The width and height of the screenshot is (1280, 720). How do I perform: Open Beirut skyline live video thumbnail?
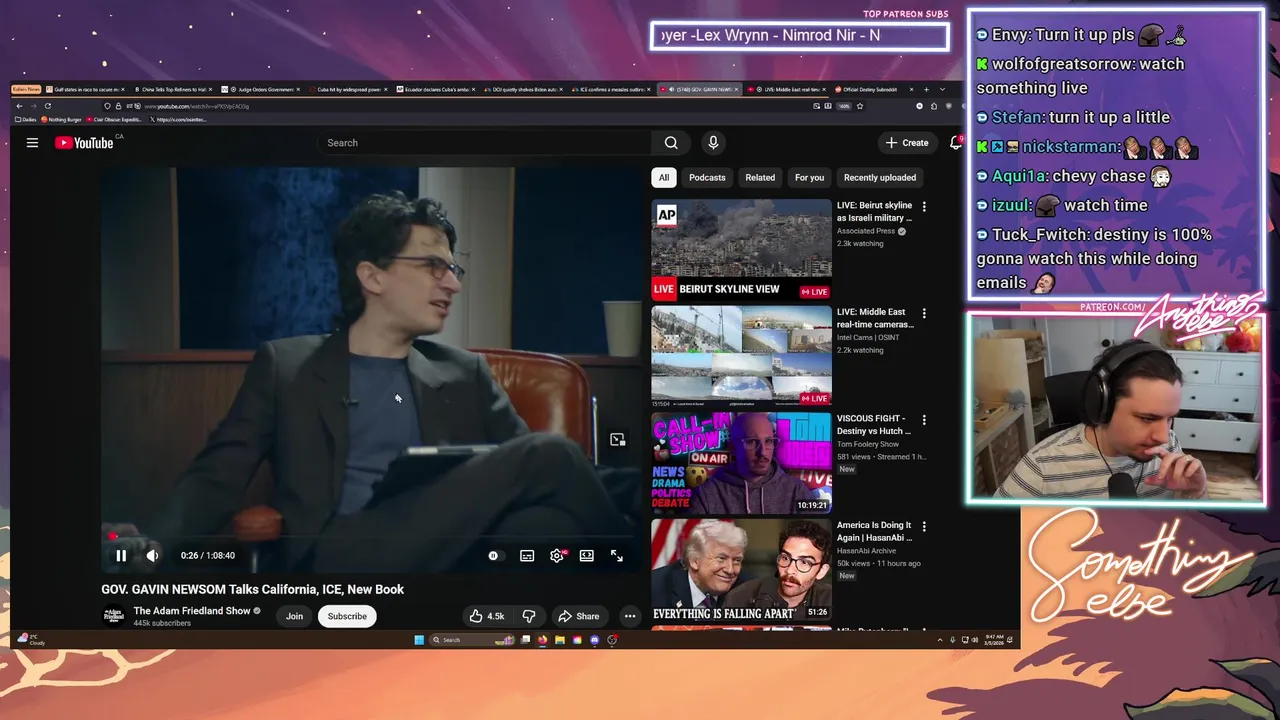[741, 250]
